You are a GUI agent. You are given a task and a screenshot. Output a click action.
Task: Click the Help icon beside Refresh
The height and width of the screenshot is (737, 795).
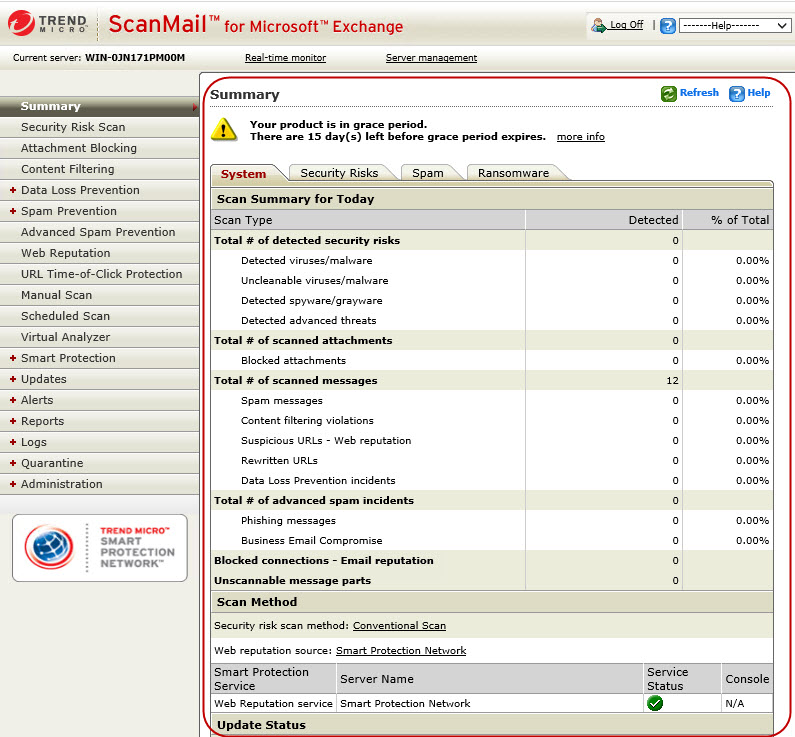(x=737, y=93)
